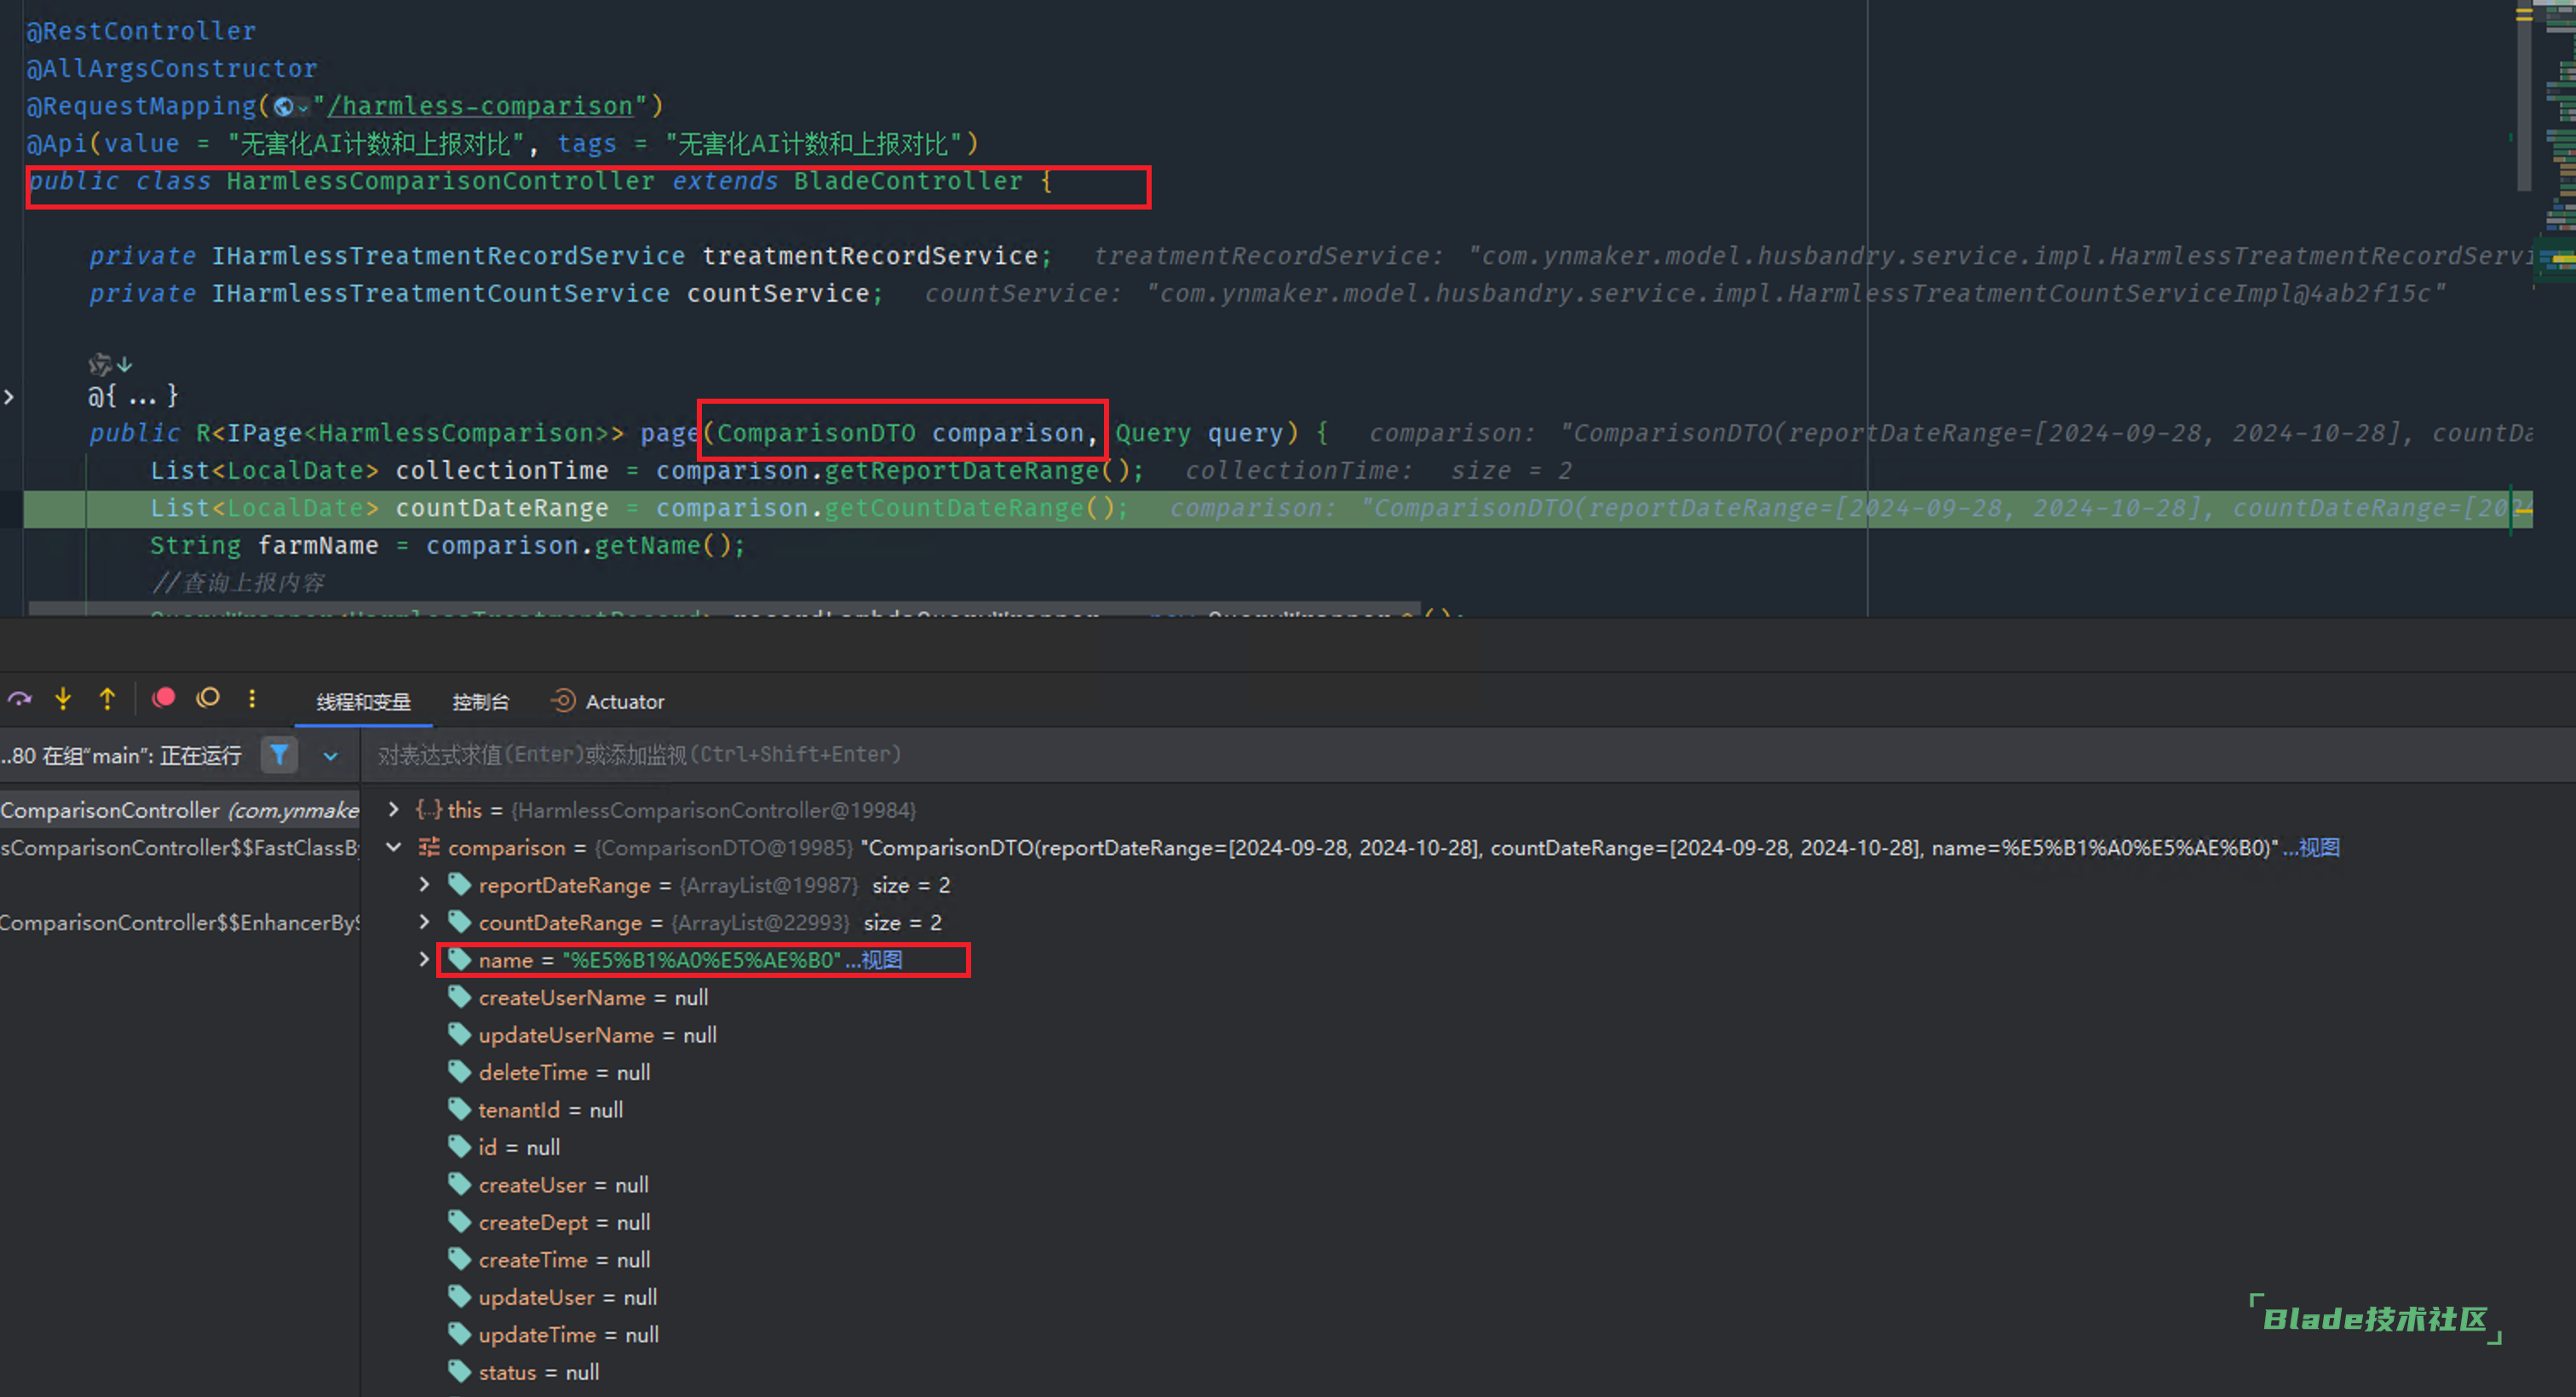Screen dimensions: 2576x1397
Task: Expand the name string node
Action: (x=424, y=959)
